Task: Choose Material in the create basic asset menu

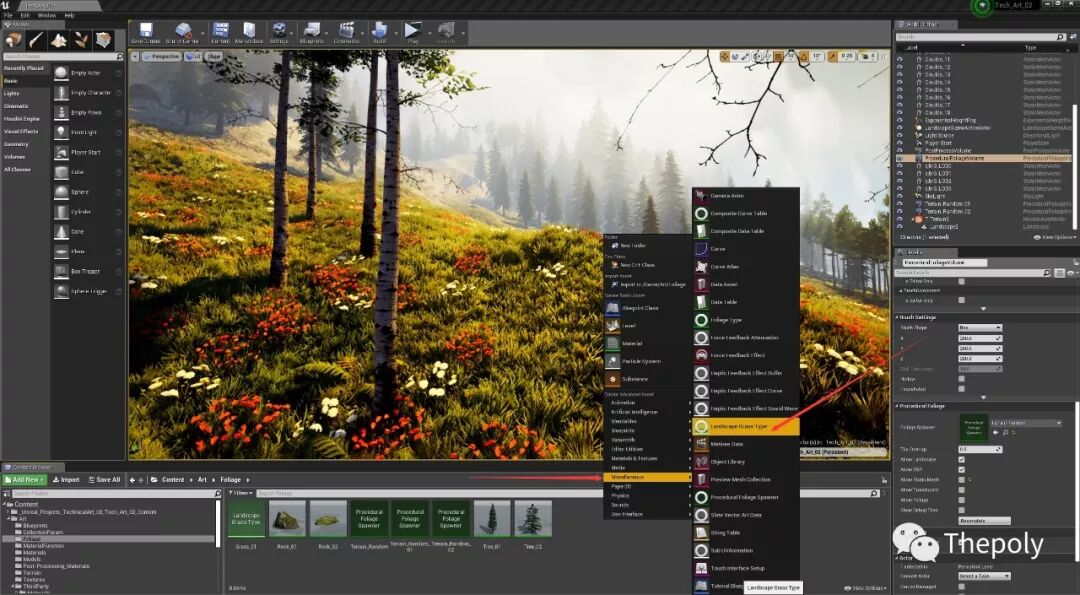Action: pyautogui.click(x=647, y=343)
